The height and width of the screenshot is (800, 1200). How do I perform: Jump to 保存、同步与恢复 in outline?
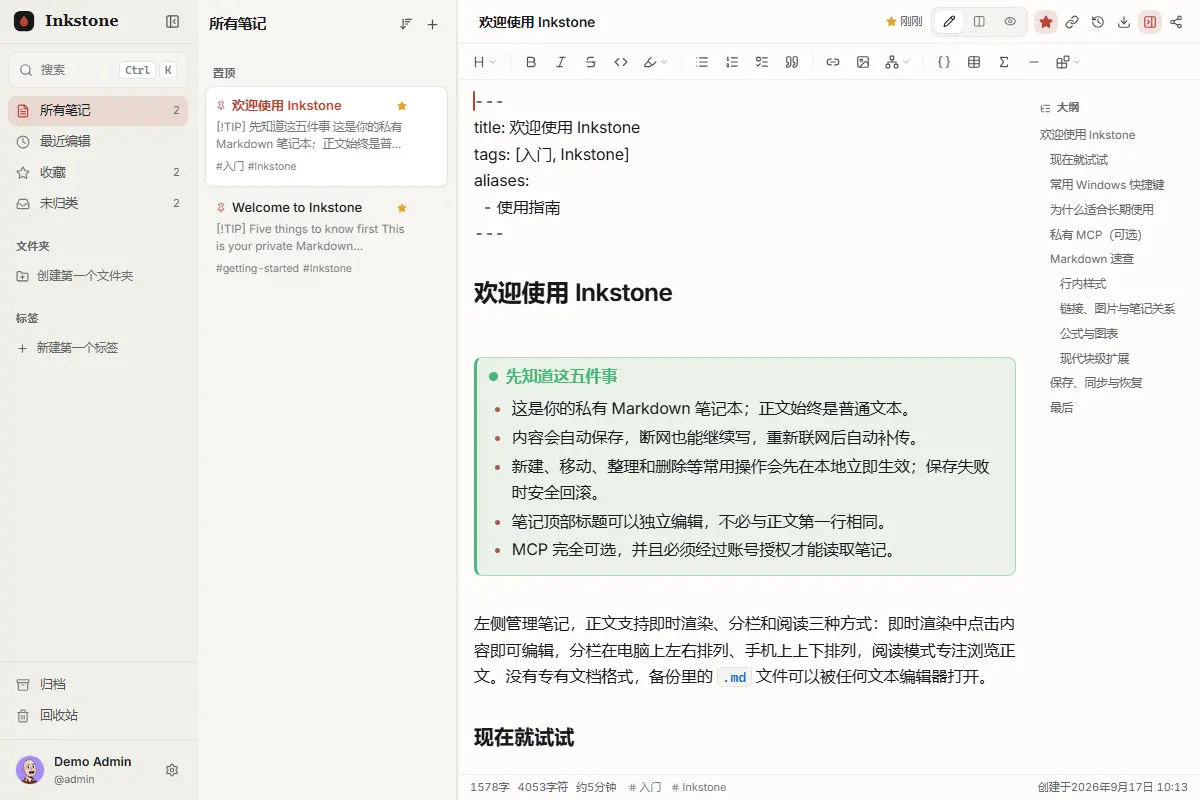[1096, 383]
